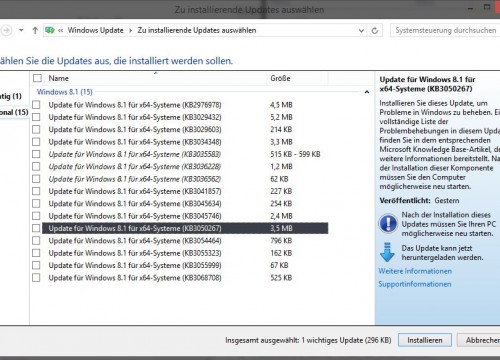Toggle the select-all checkbox beside Name
This screenshot has width=500, height=360.
37,78
